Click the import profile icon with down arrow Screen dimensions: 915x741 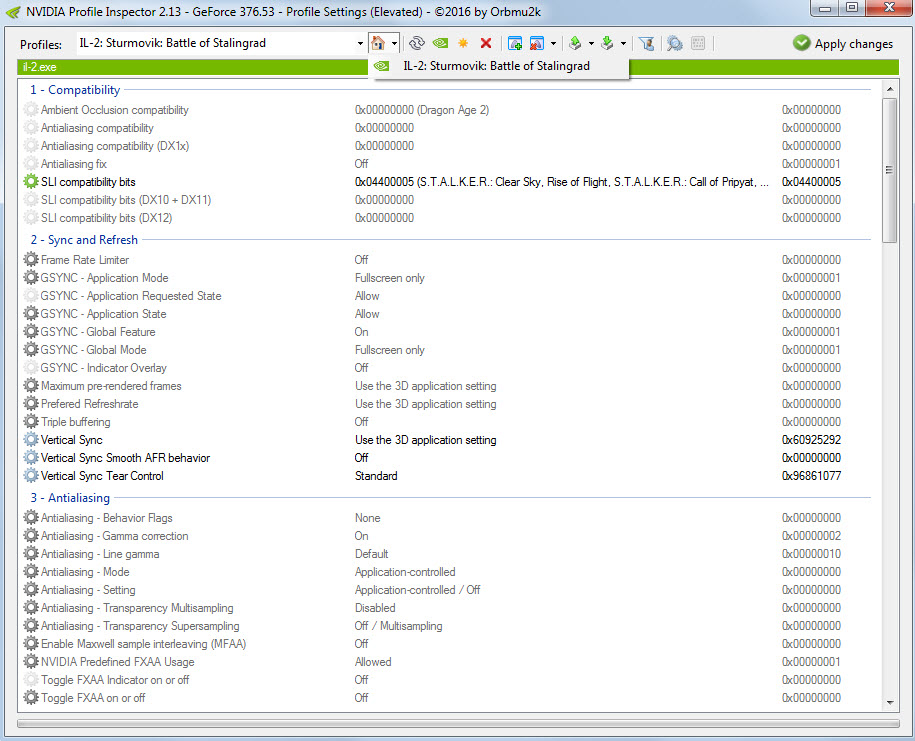[607, 43]
